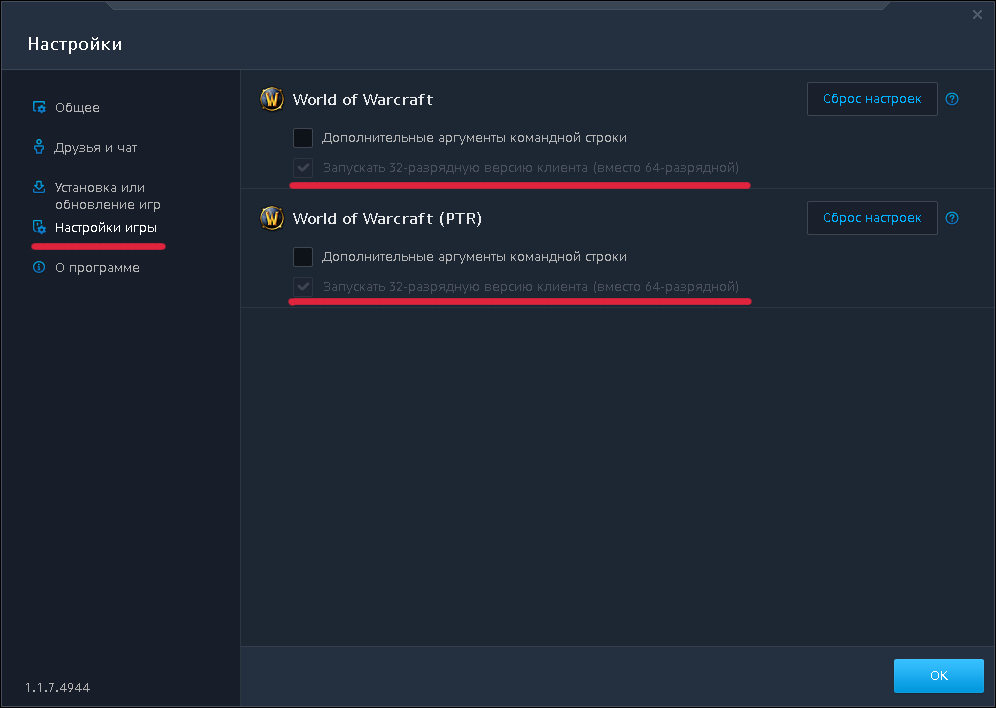This screenshot has width=996, height=708.
Task: Switch to the О программе section
Action: point(97,268)
